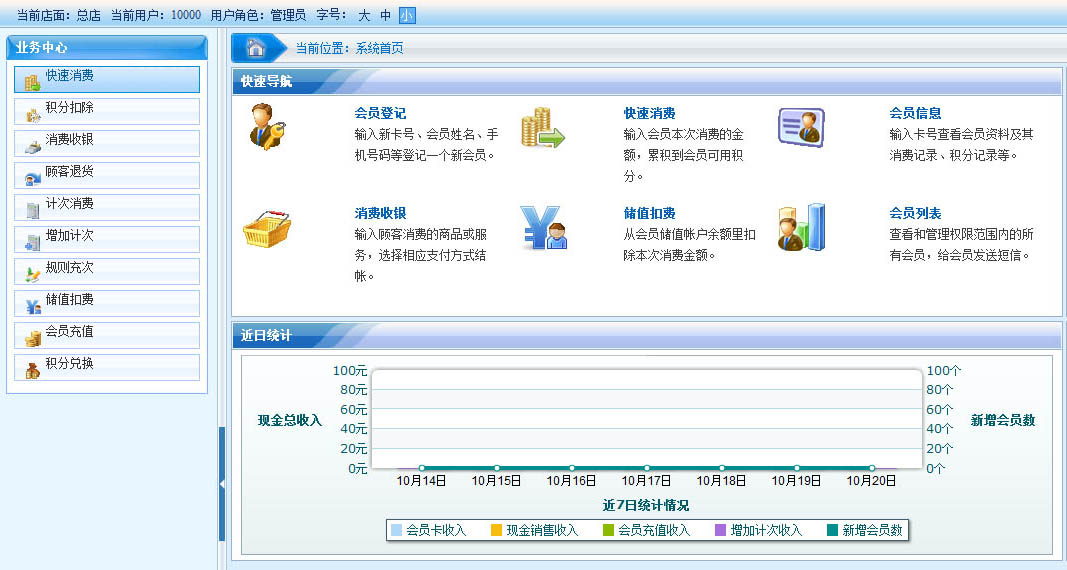The width and height of the screenshot is (1067, 570).
Task: Open 快速消费 in the sidebar menu
Action: (107, 78)
